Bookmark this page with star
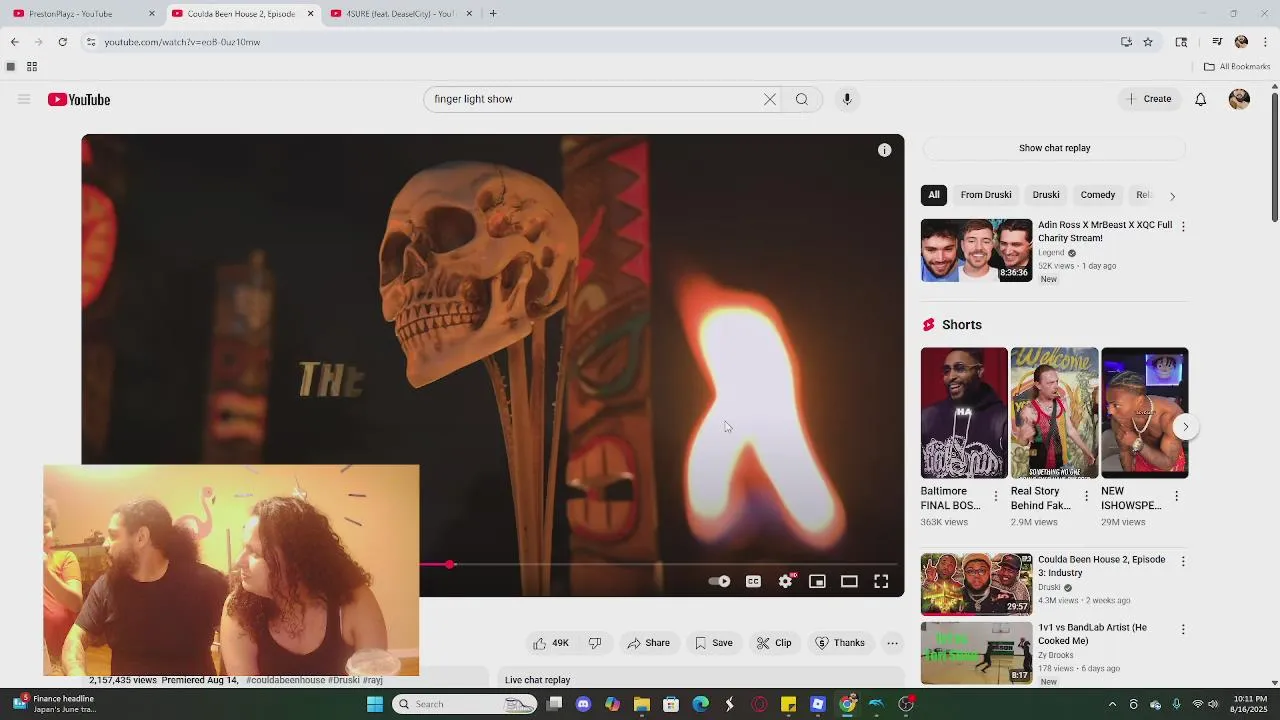1280x720 pixels. click(1148, 42)
